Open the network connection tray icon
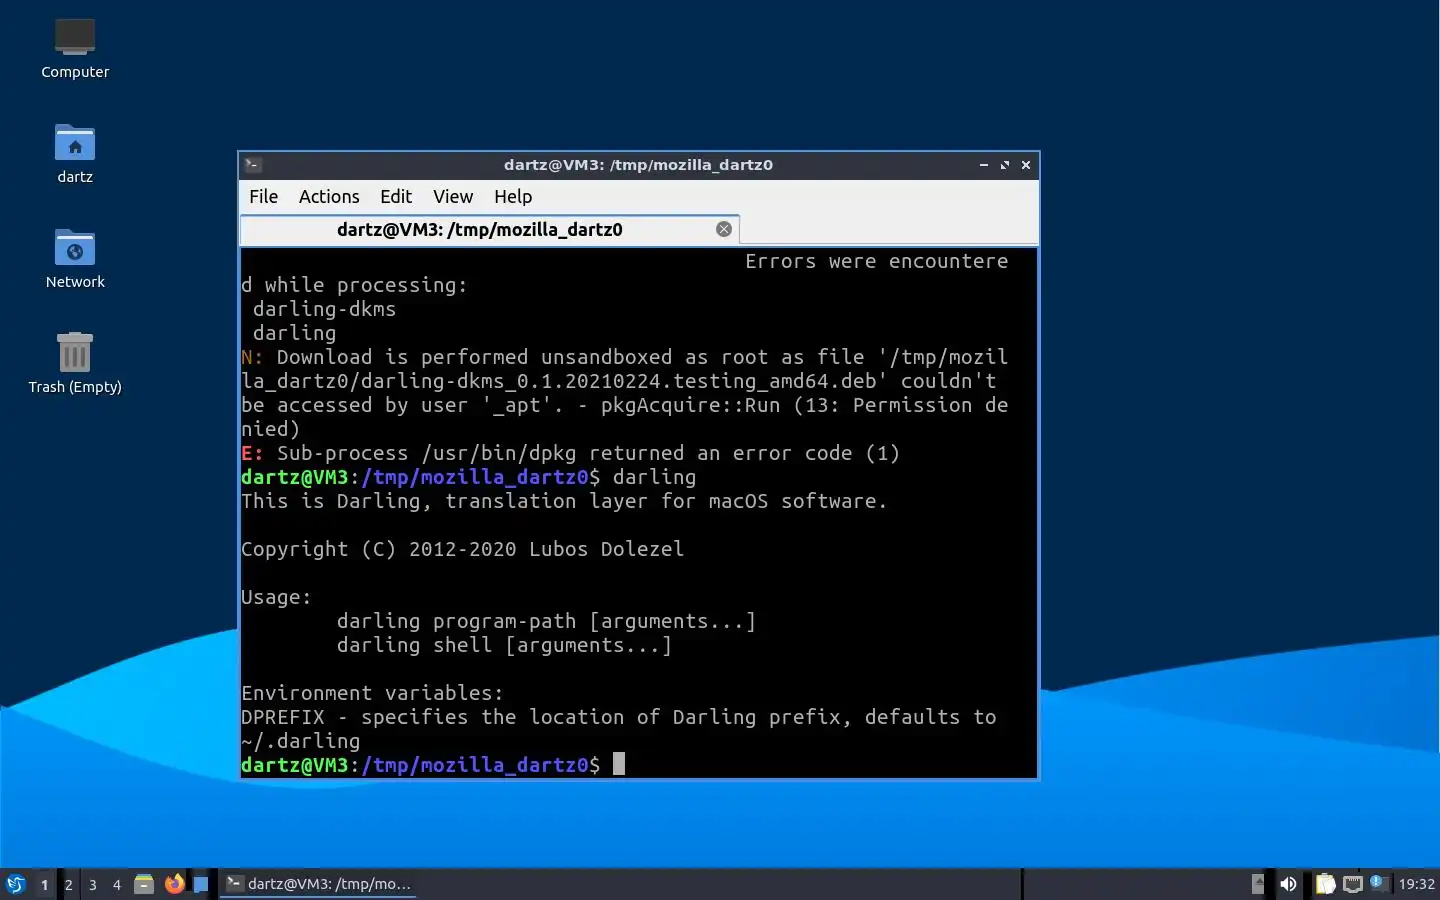Viewport: 1440px width, 900px height. pos(1353,884)
